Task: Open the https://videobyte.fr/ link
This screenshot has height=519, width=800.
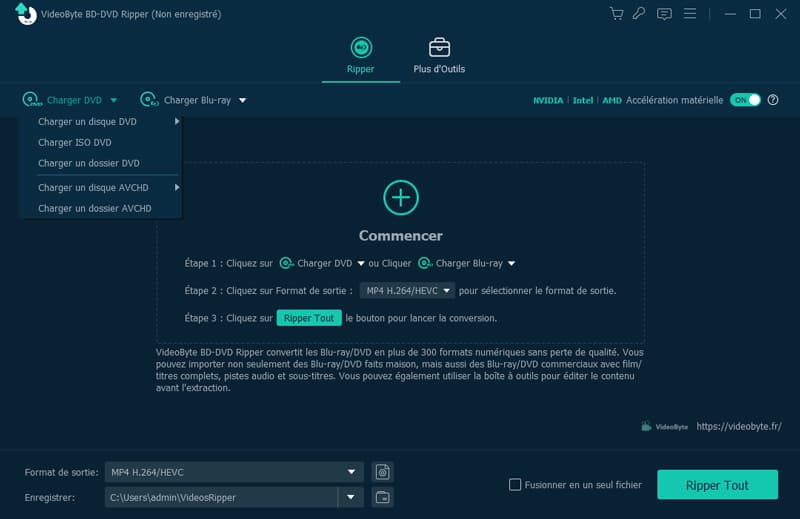Action: (739, 426)
